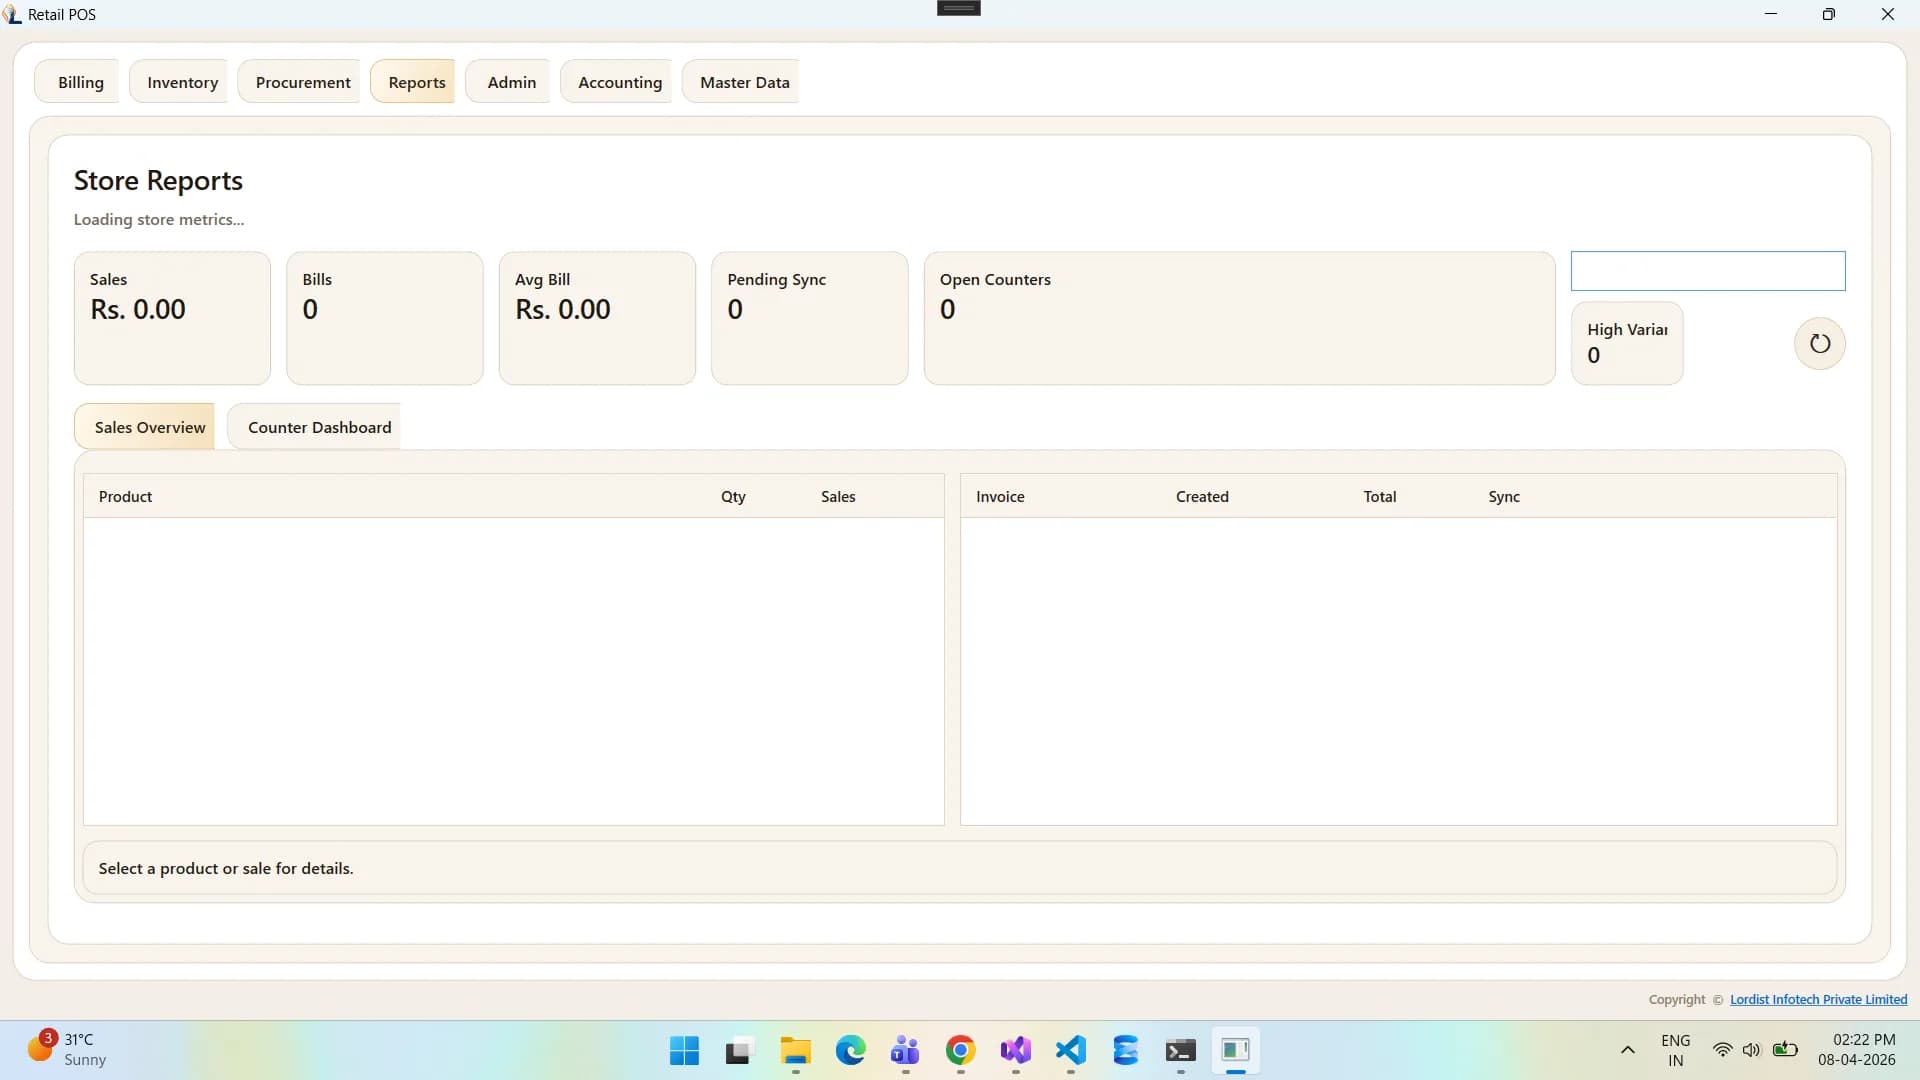The image size is (1920, 1080).
Task: Click the active Retail POS taskbar icon
Action: click(1235, 1051)
